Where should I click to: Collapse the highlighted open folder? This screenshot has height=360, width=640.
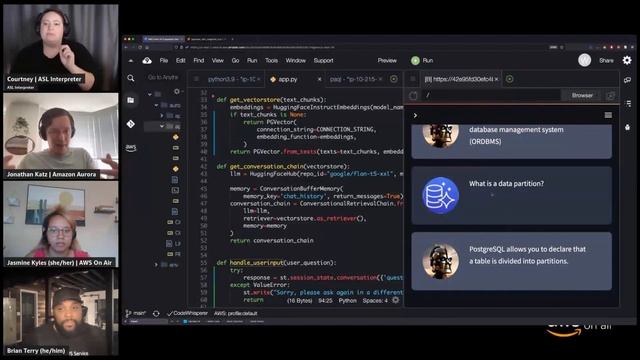(162, 127)
